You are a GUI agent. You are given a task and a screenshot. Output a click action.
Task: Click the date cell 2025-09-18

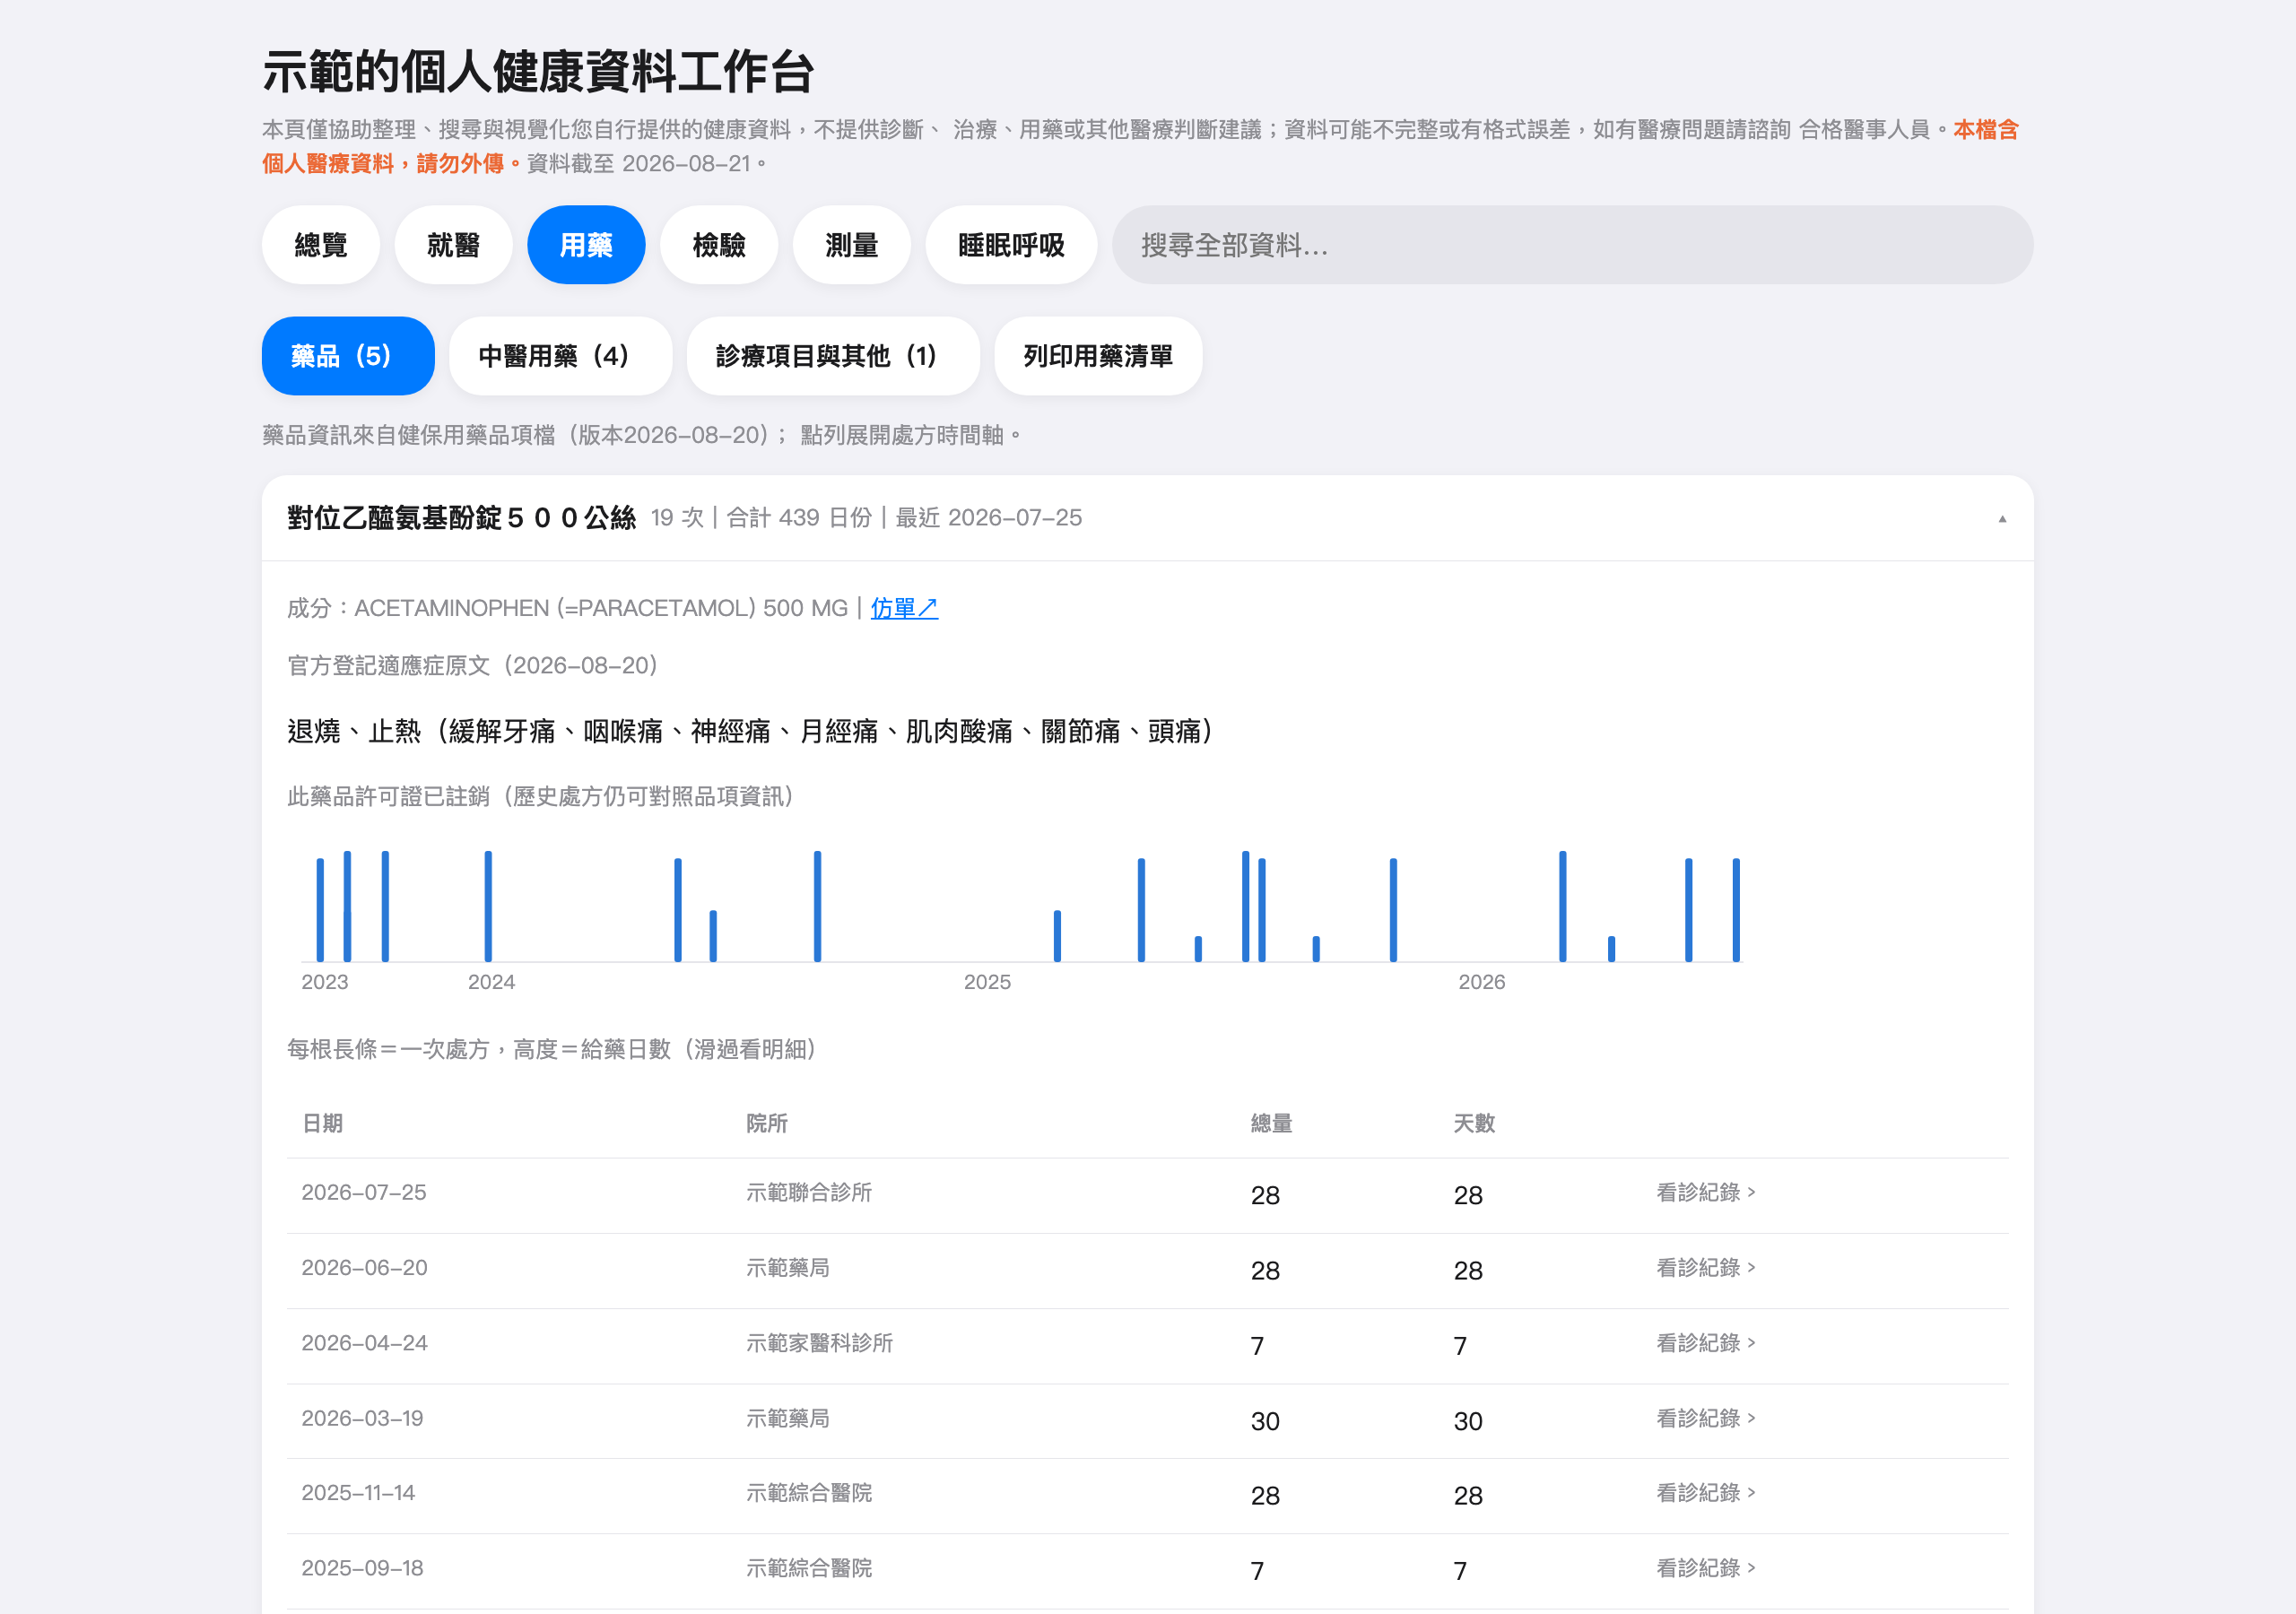[362, 1567]
